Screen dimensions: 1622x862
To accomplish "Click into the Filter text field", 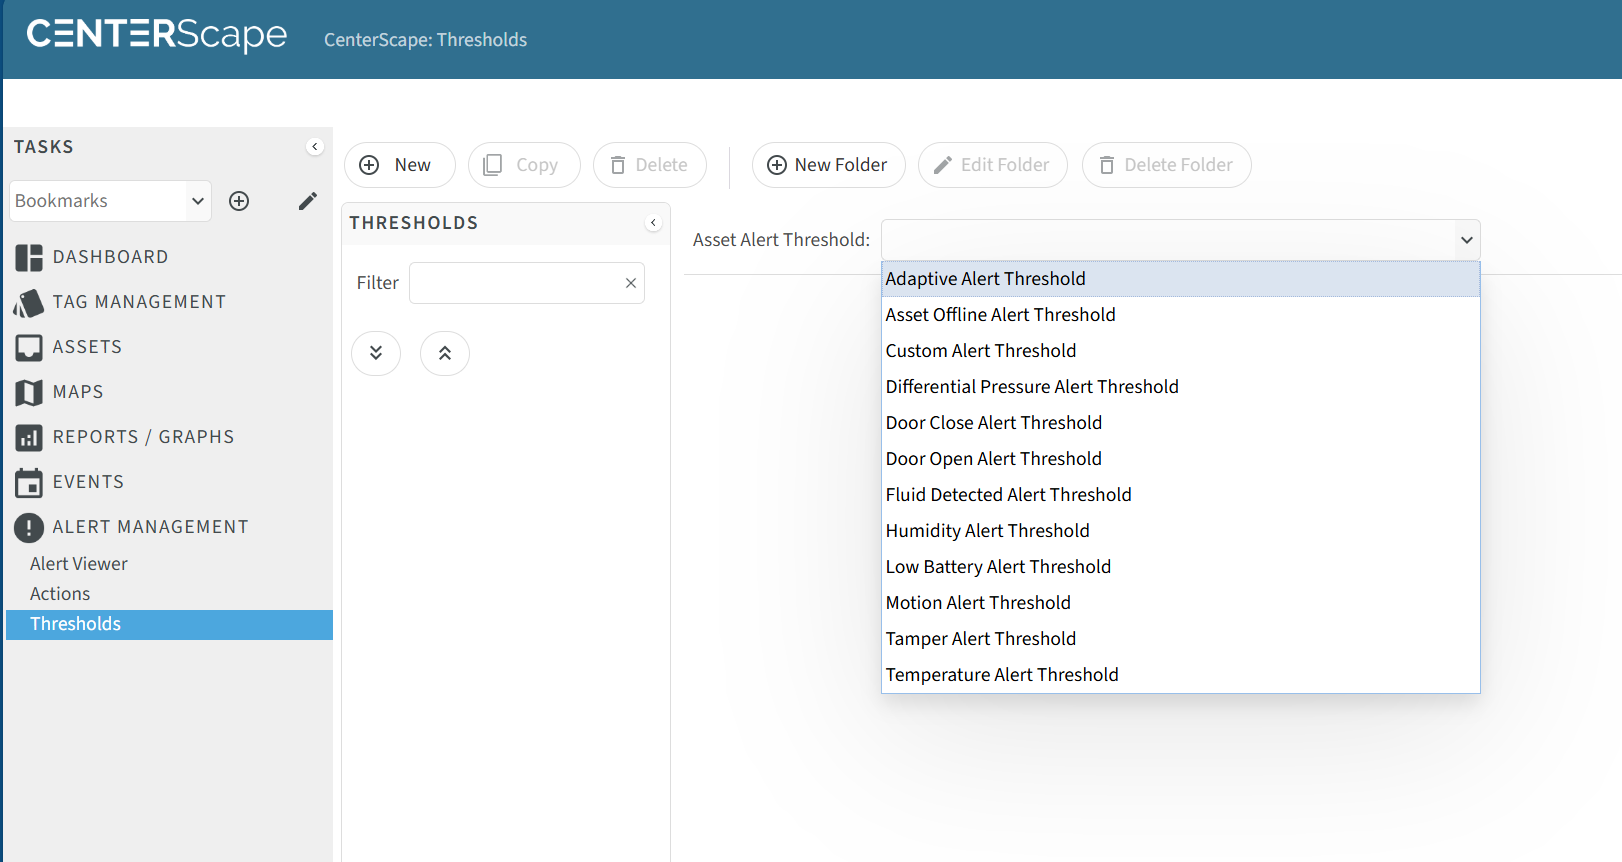I will pyautogui.click(x=515, y=283).
